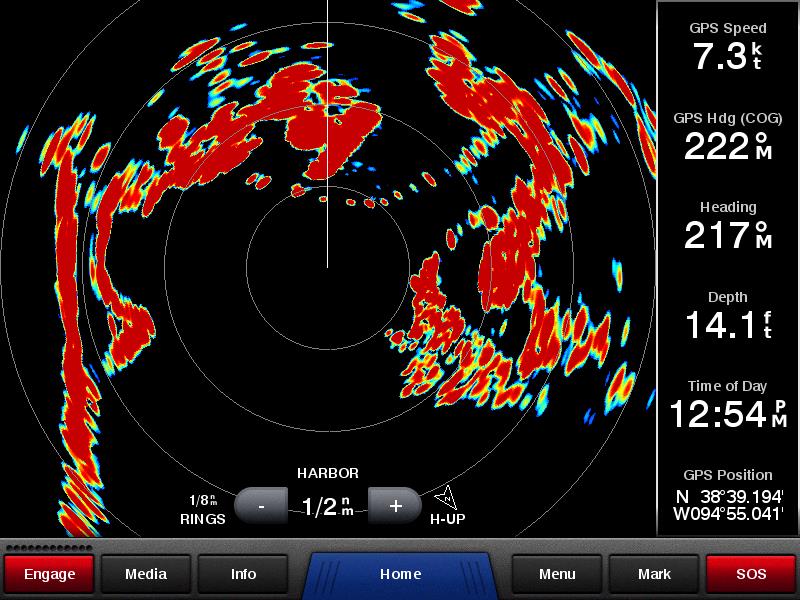The image size is (800, 600).
Task: Mark a waypoint with Mark button
Action: click(x=654, y=574)
